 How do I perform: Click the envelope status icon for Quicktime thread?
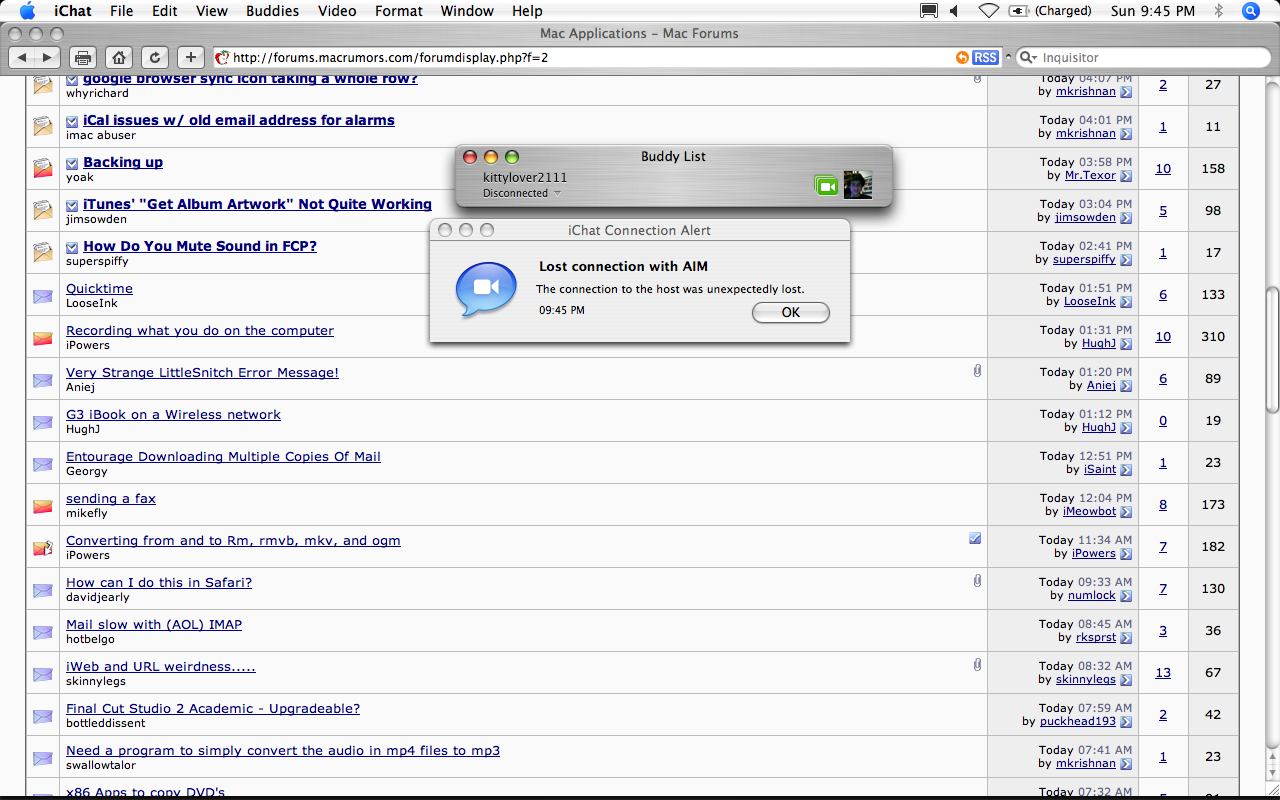[x=43, y=296]
